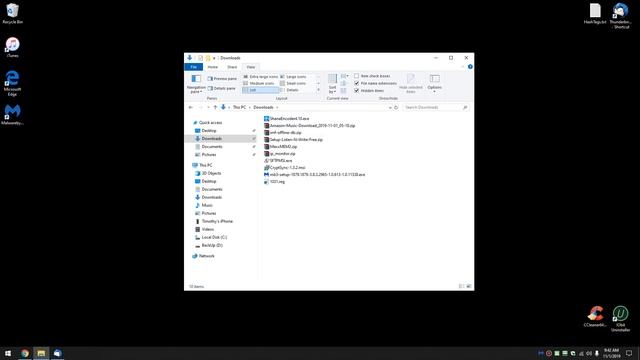
Task: Select the View ribbon tab
Action: (251, 67)
